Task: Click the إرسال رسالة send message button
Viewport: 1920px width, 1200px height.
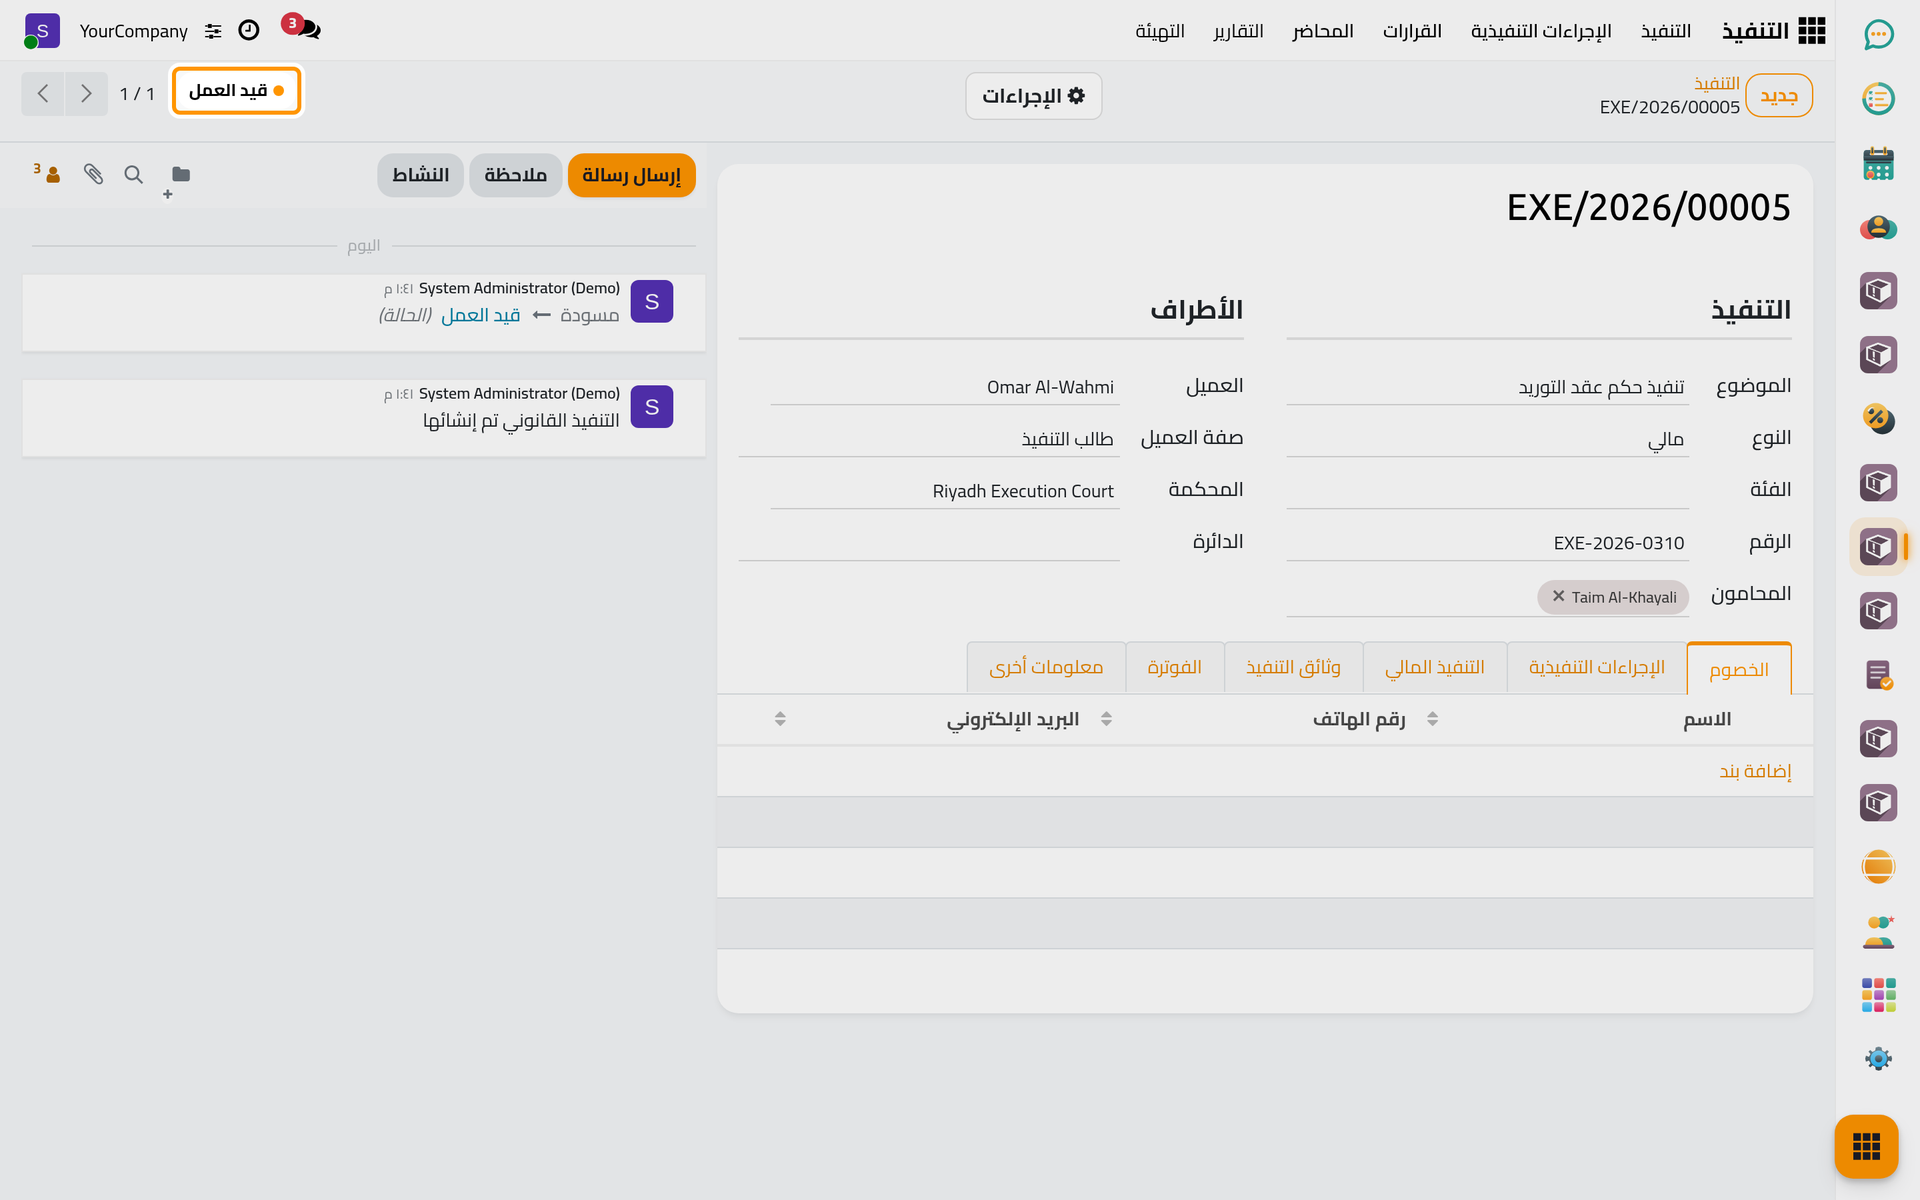Action: 631,175
